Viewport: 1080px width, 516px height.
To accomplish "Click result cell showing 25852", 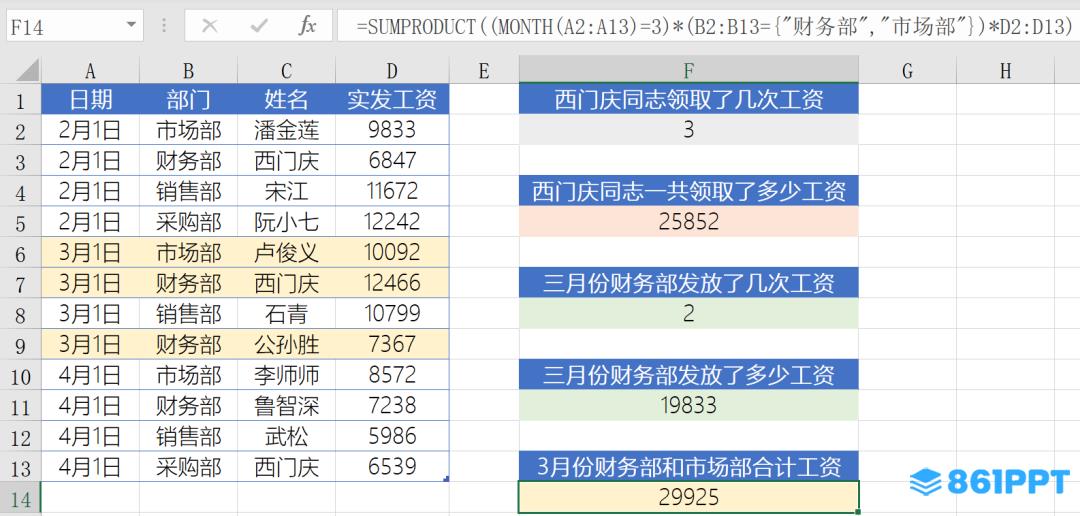I will tap(689, 222).
